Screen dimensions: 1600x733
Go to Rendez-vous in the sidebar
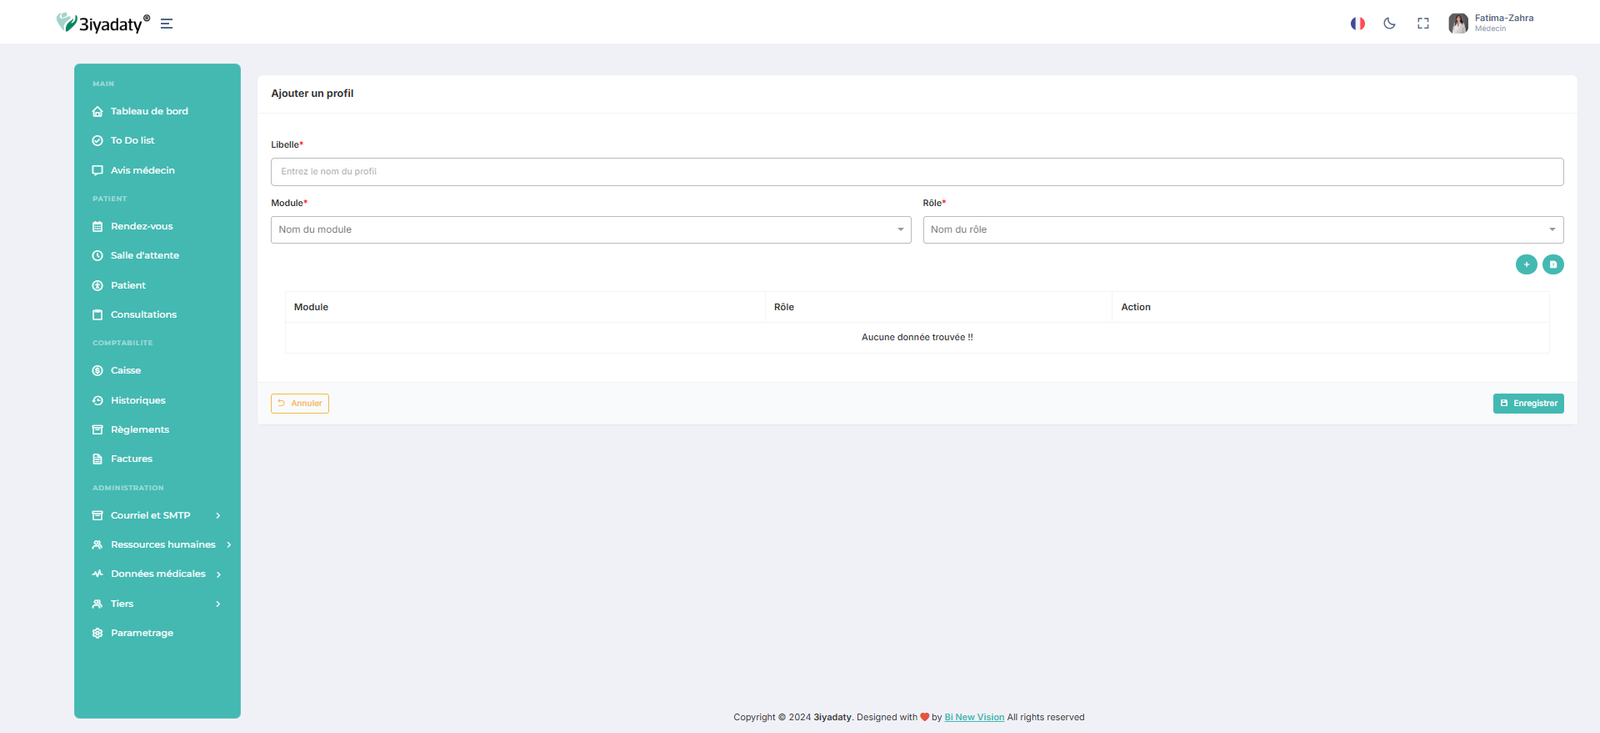coord(141,226)
